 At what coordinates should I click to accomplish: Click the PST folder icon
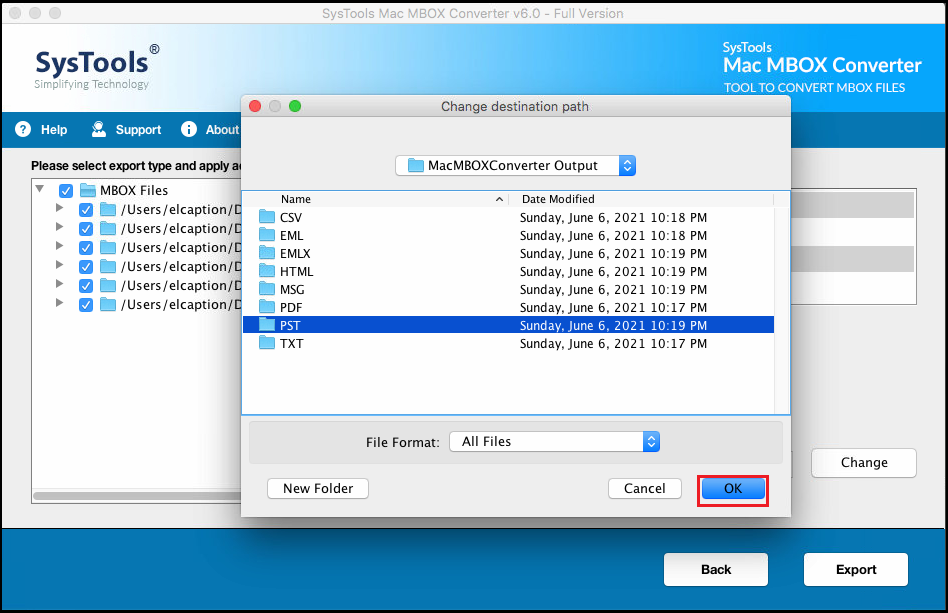pos(267,325)
